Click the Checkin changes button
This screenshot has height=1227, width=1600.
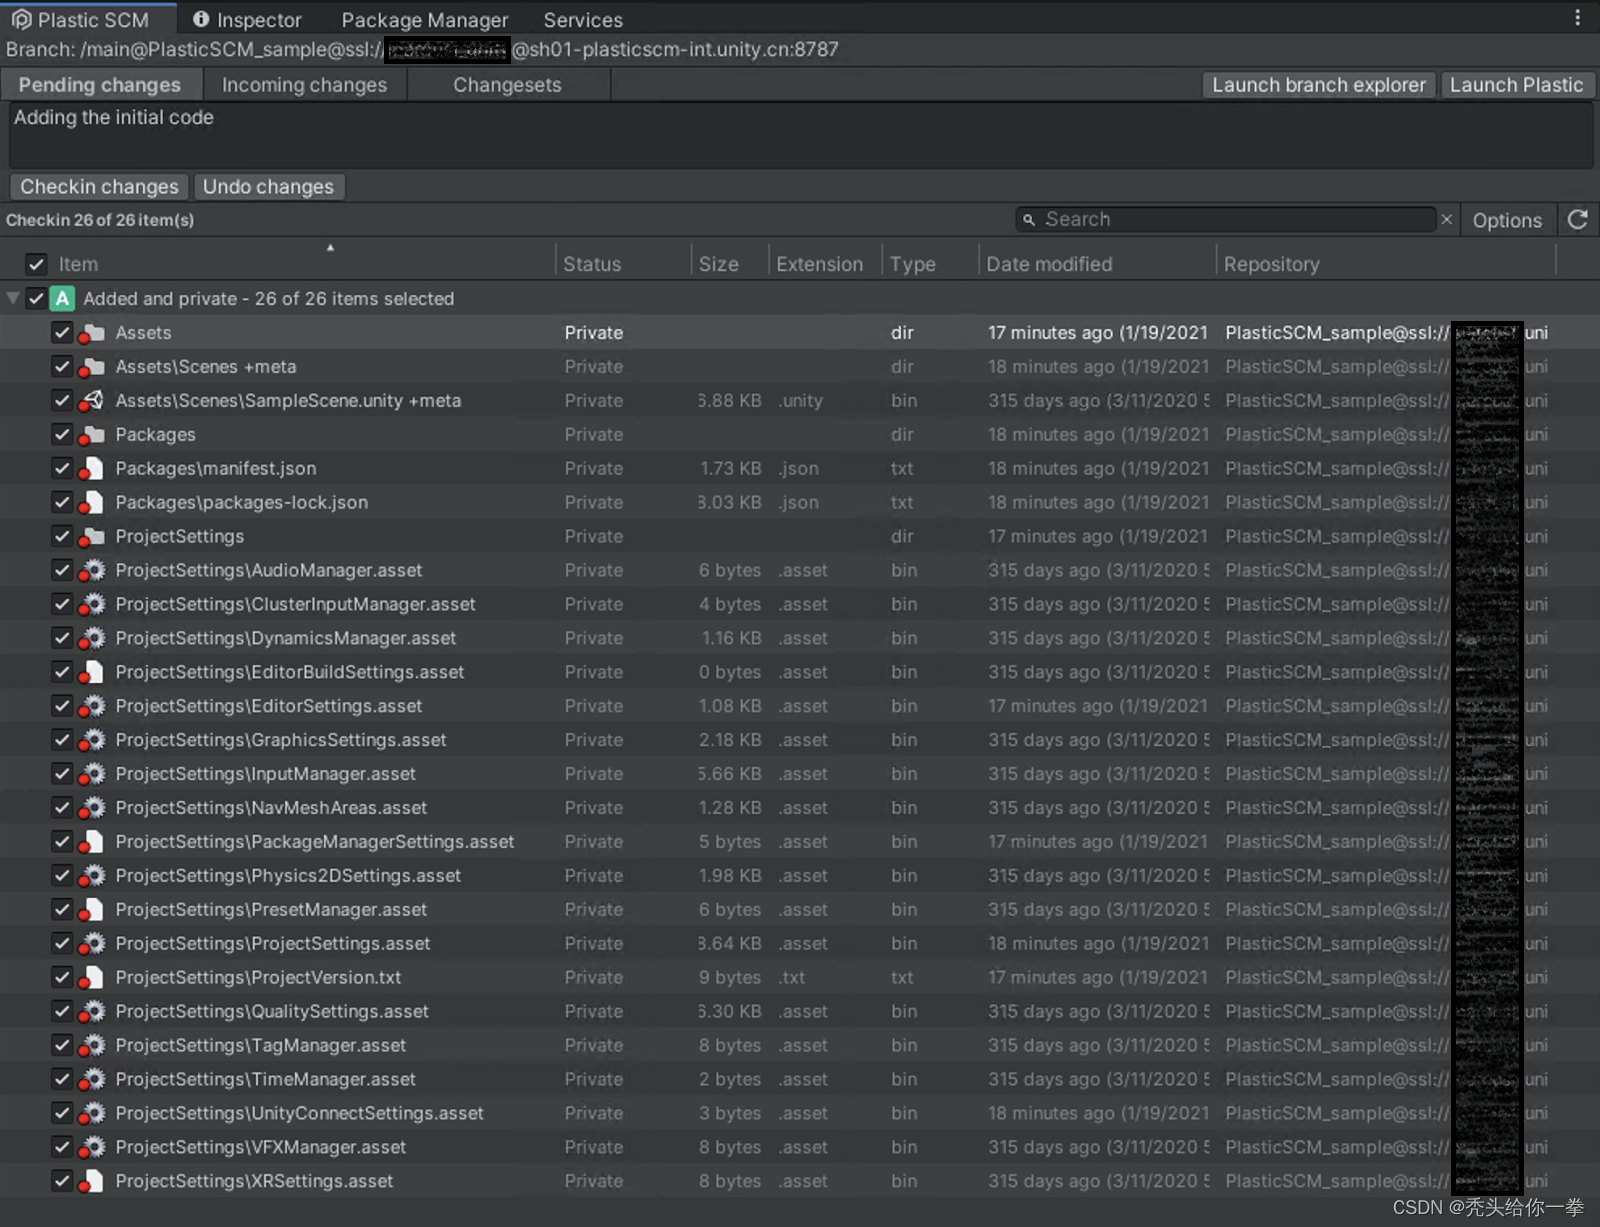99,187
